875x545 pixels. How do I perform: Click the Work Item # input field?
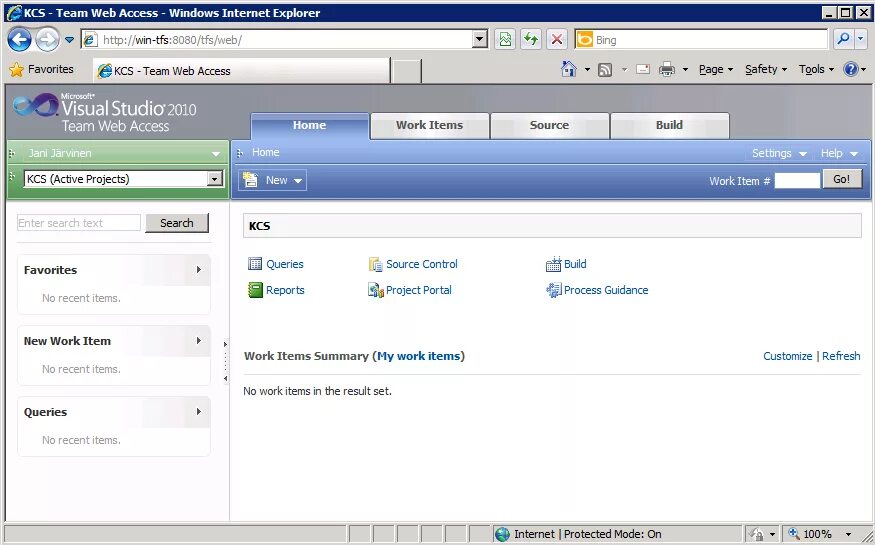pyautogui.click(x=797, y=180)
